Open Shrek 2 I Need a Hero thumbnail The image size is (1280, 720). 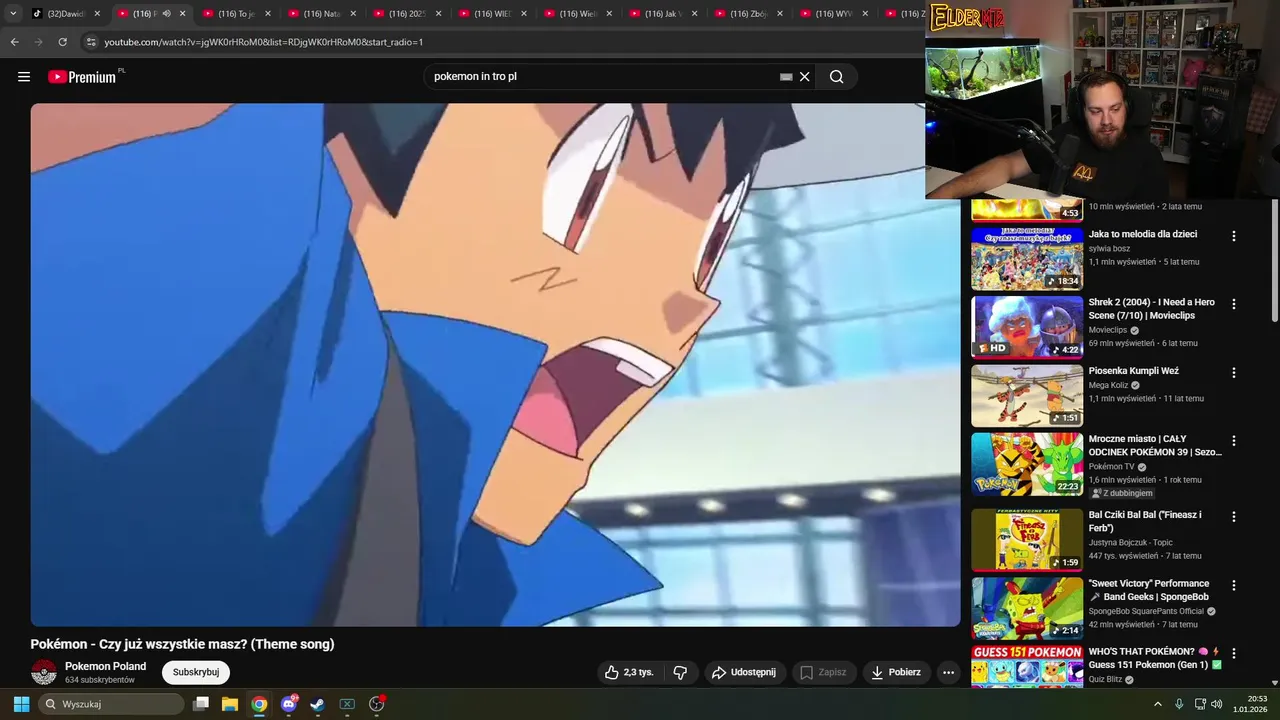click(1027, 327)
